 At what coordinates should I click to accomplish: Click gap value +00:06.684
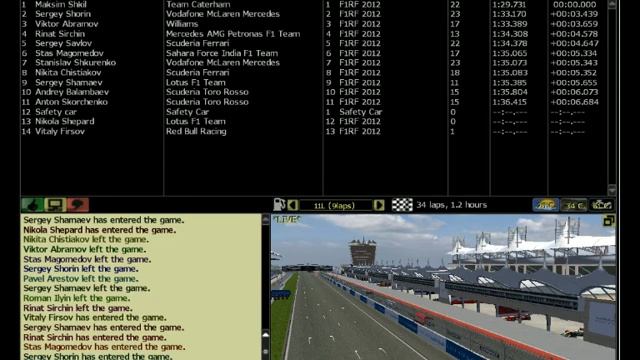click(x=574, y=102)
